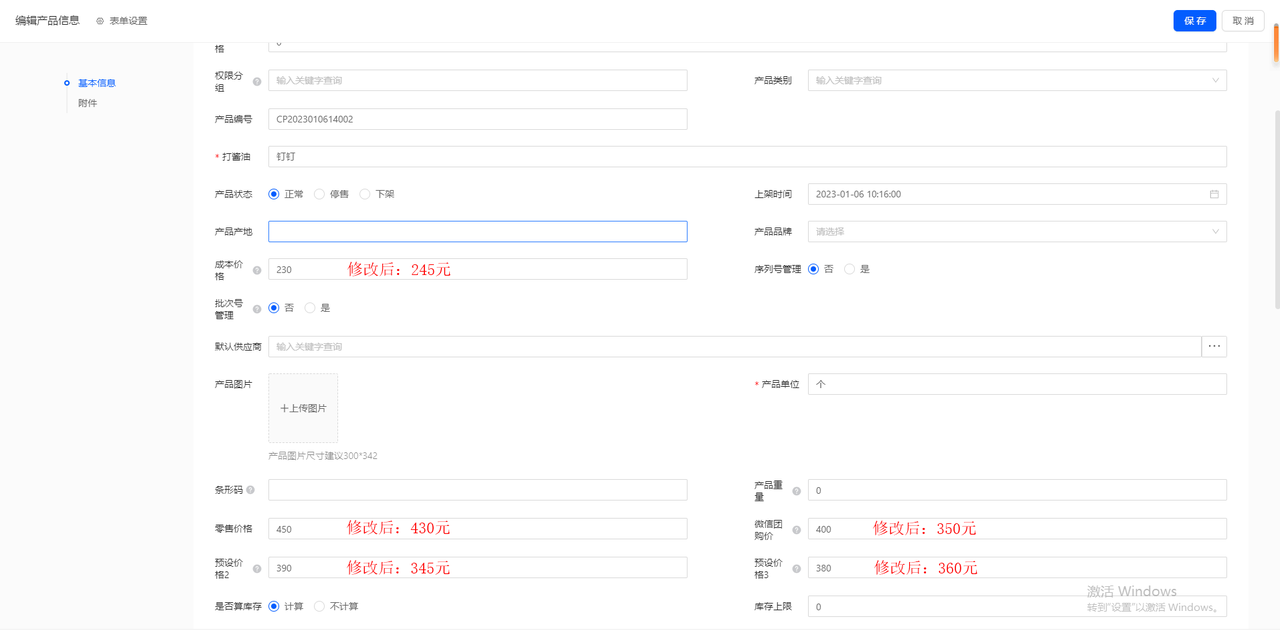1280x631 pixels.
Task: Click 条形码 input field
Action: point(478,490)
